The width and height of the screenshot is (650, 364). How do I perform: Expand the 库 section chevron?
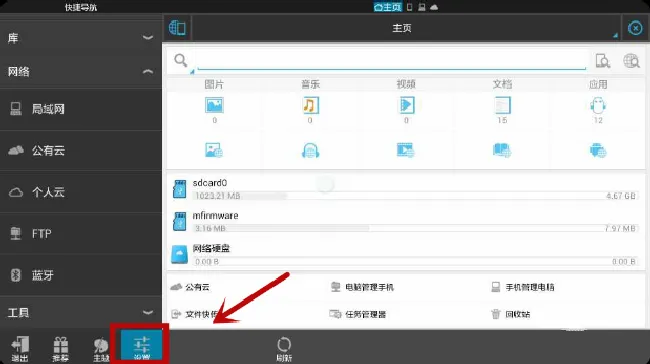pyautogui.click(x=148, y=38)
